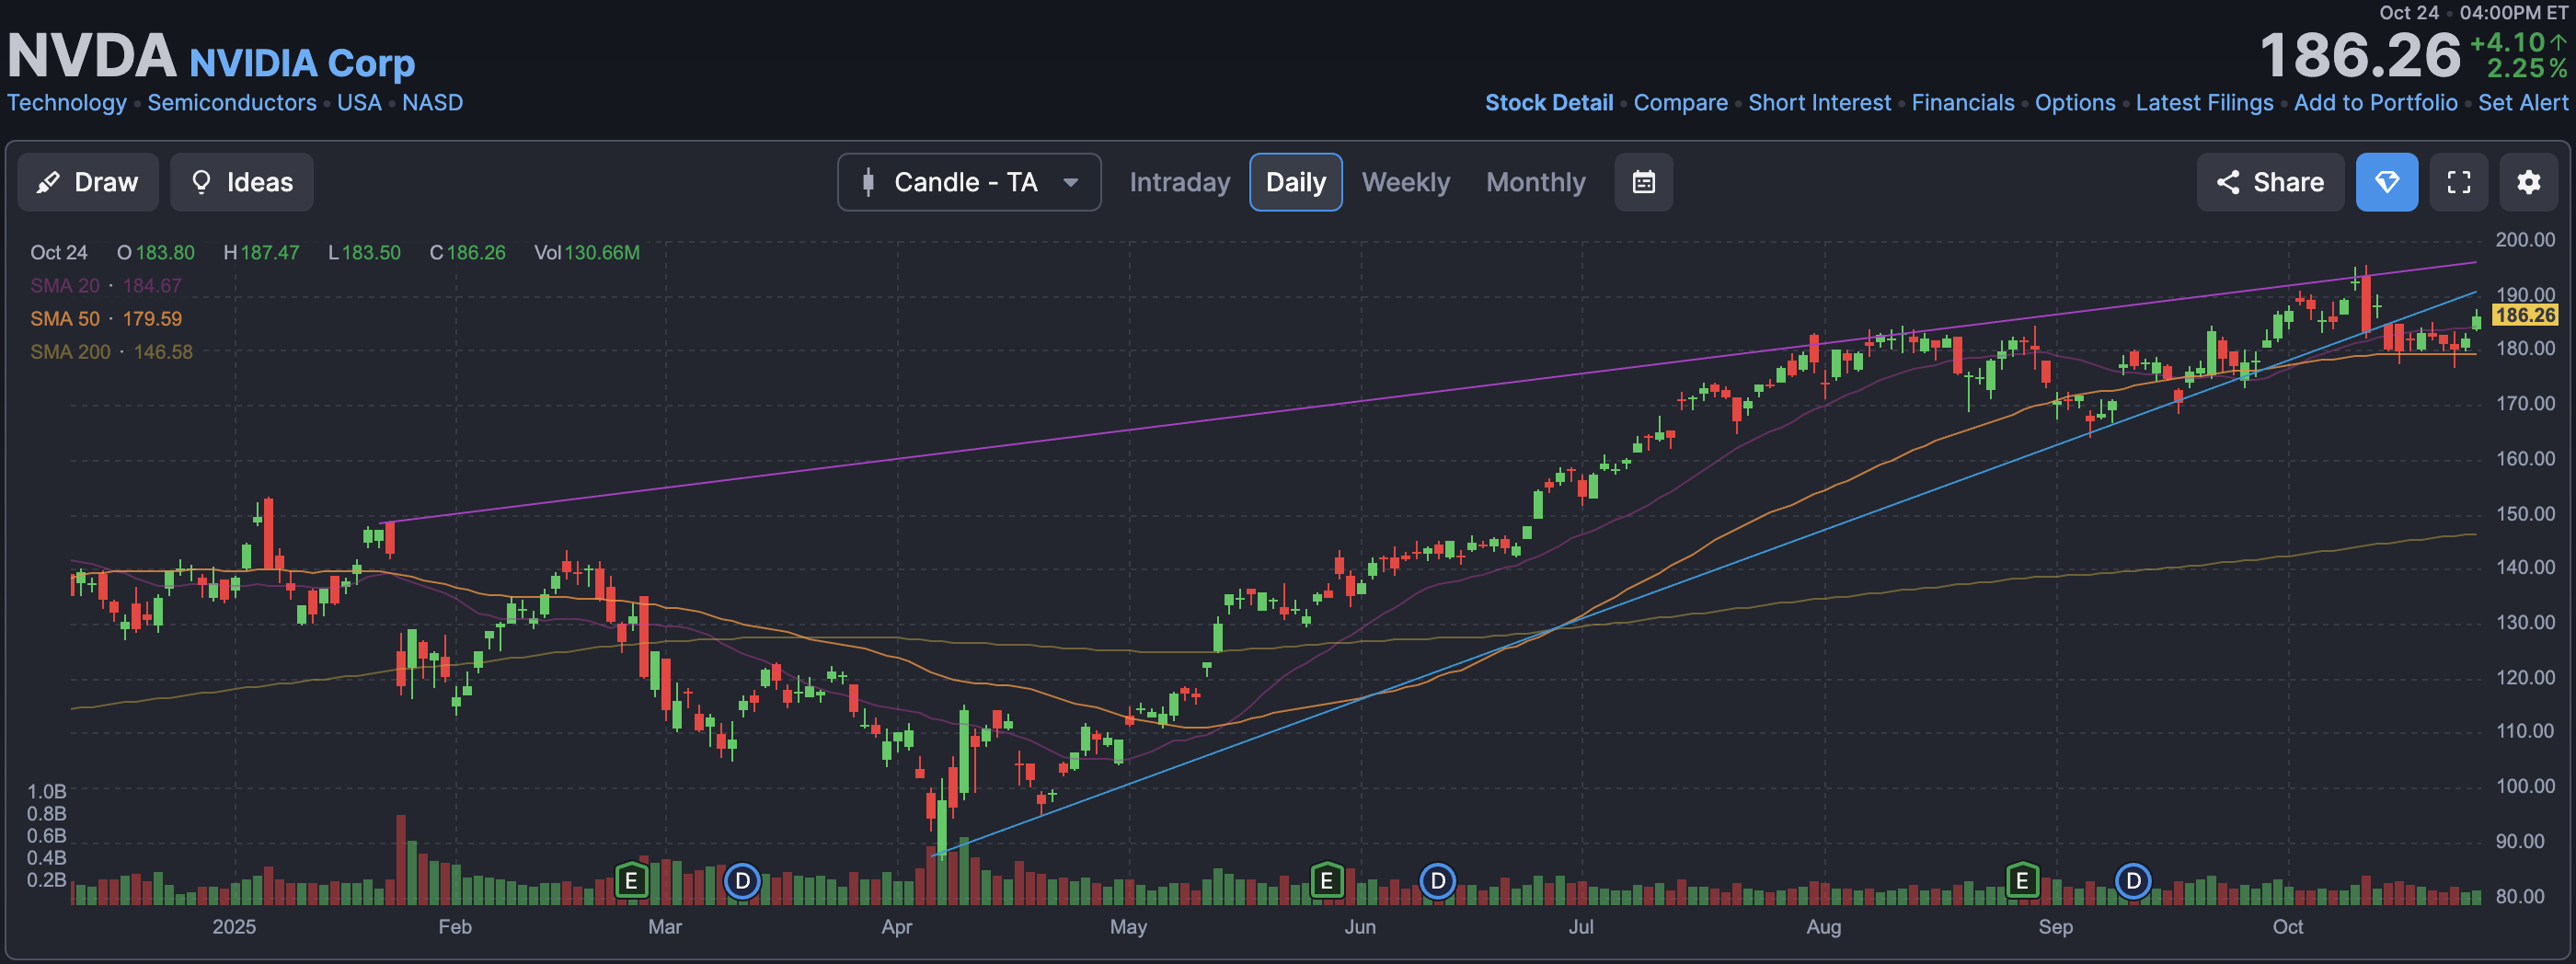Image resolution: width=2576 pixels, height=964 pixels.
Task: Click the Semiconductors industry link
Action: 232,103
